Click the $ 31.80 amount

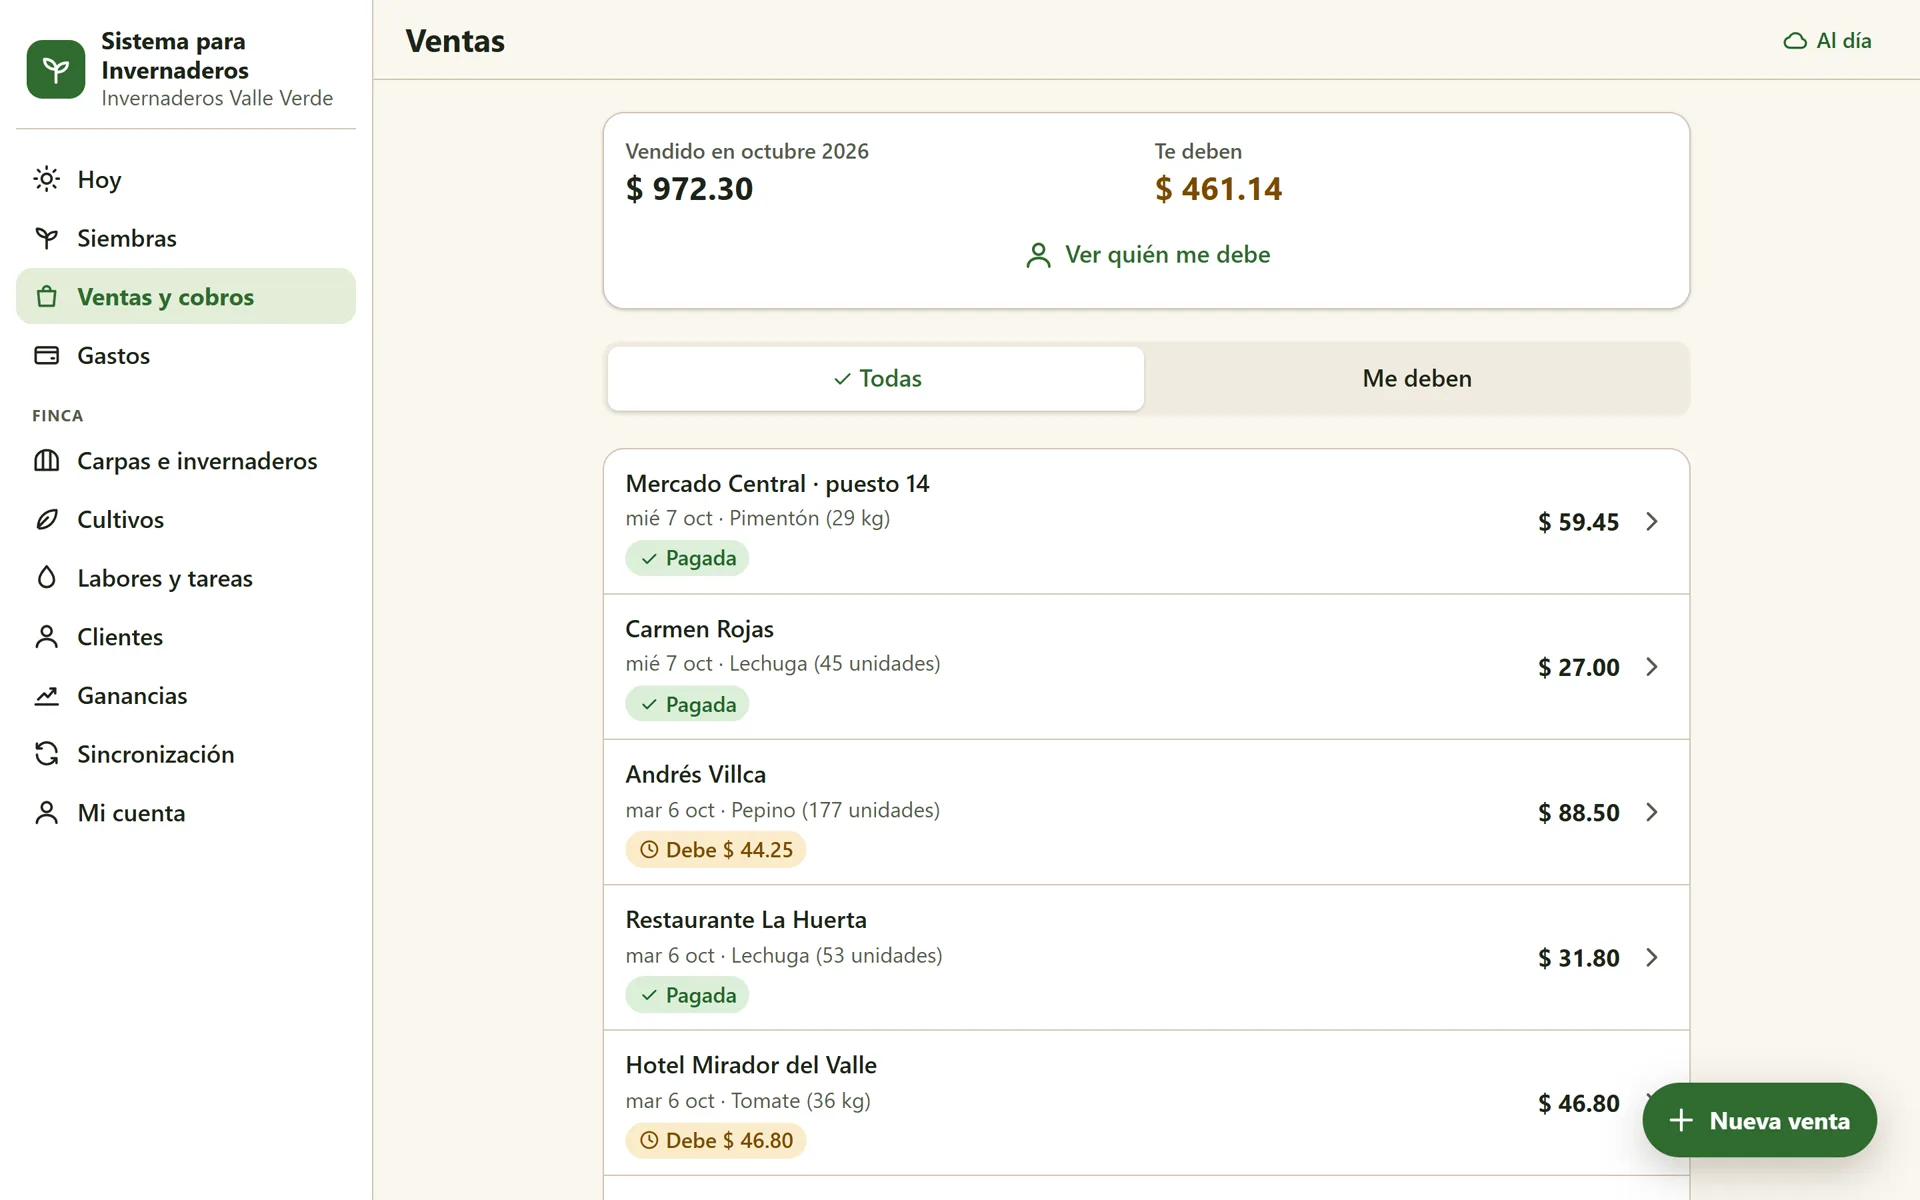[x=1578, y=958]
